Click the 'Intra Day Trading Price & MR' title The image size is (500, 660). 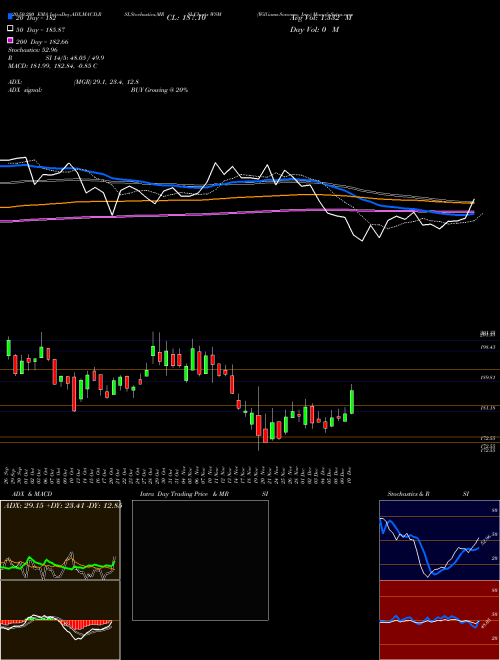tap(184, 494)
